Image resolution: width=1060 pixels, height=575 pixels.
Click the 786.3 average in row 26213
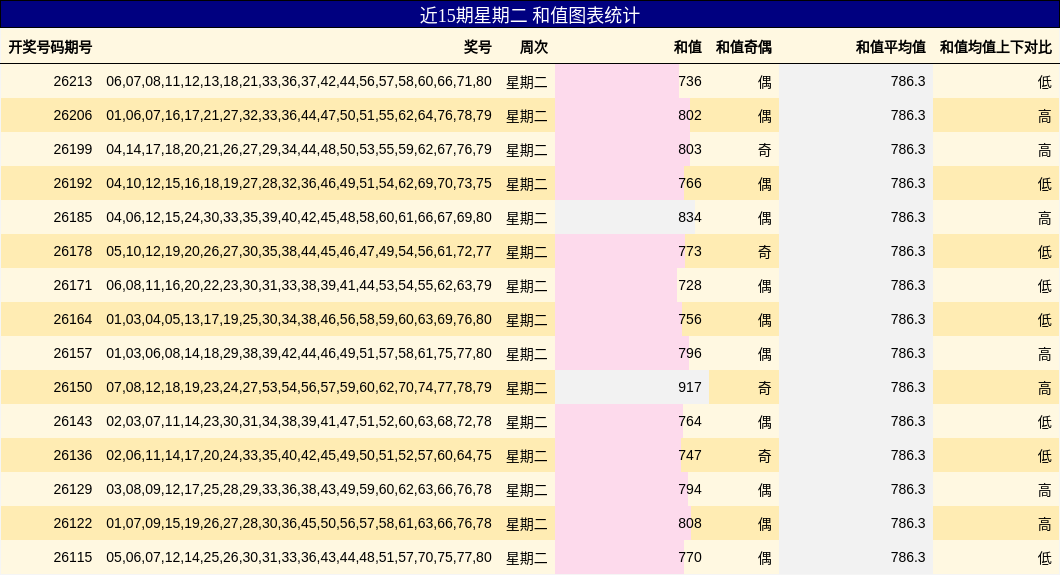pos(908,82)
